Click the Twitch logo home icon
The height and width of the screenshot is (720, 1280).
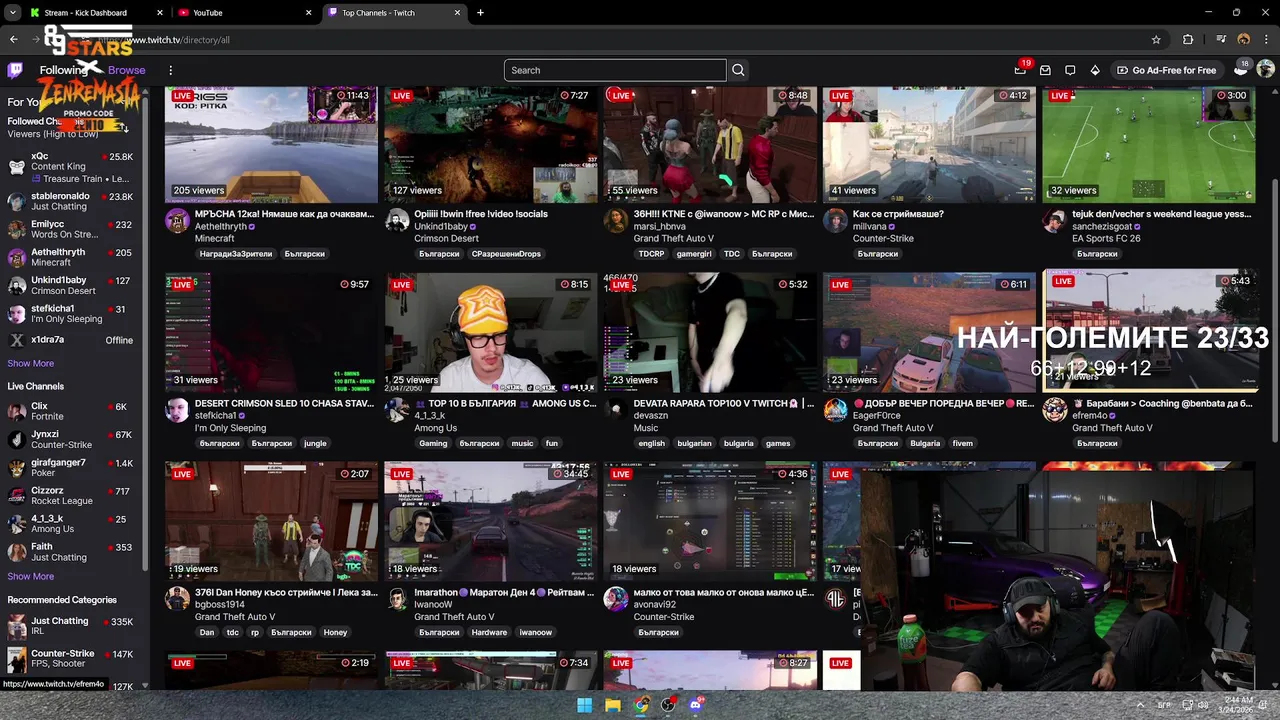click(15, 70)
